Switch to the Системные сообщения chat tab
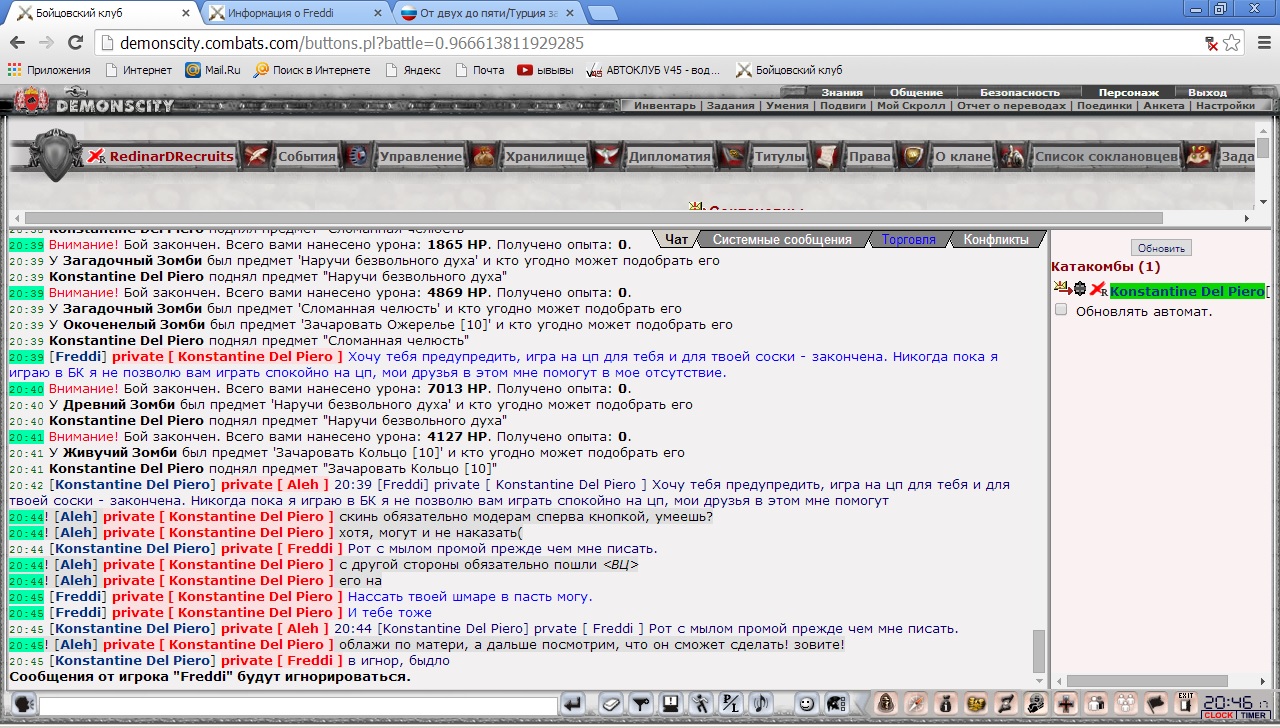Screen dimensions: 1280x728 (x=782, y=239)
